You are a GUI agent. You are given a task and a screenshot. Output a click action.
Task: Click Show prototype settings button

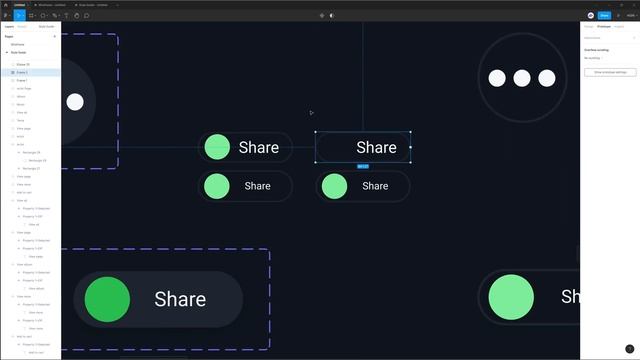(610, 72)
